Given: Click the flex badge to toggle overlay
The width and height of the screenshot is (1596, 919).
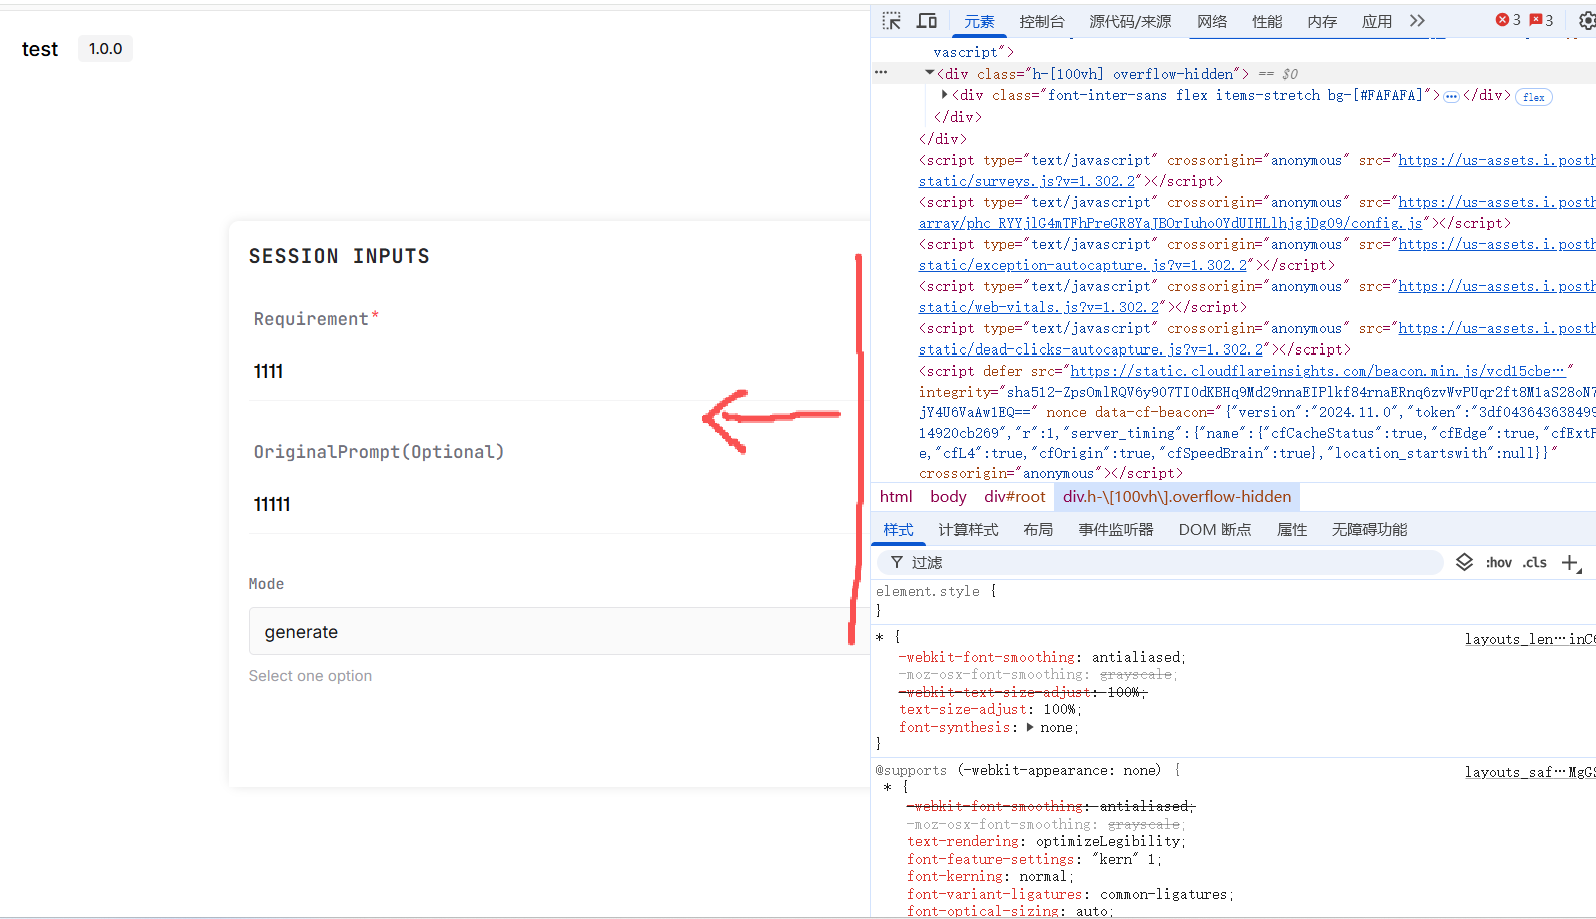Looking at the screenshot, I should tap(1534, 97).
